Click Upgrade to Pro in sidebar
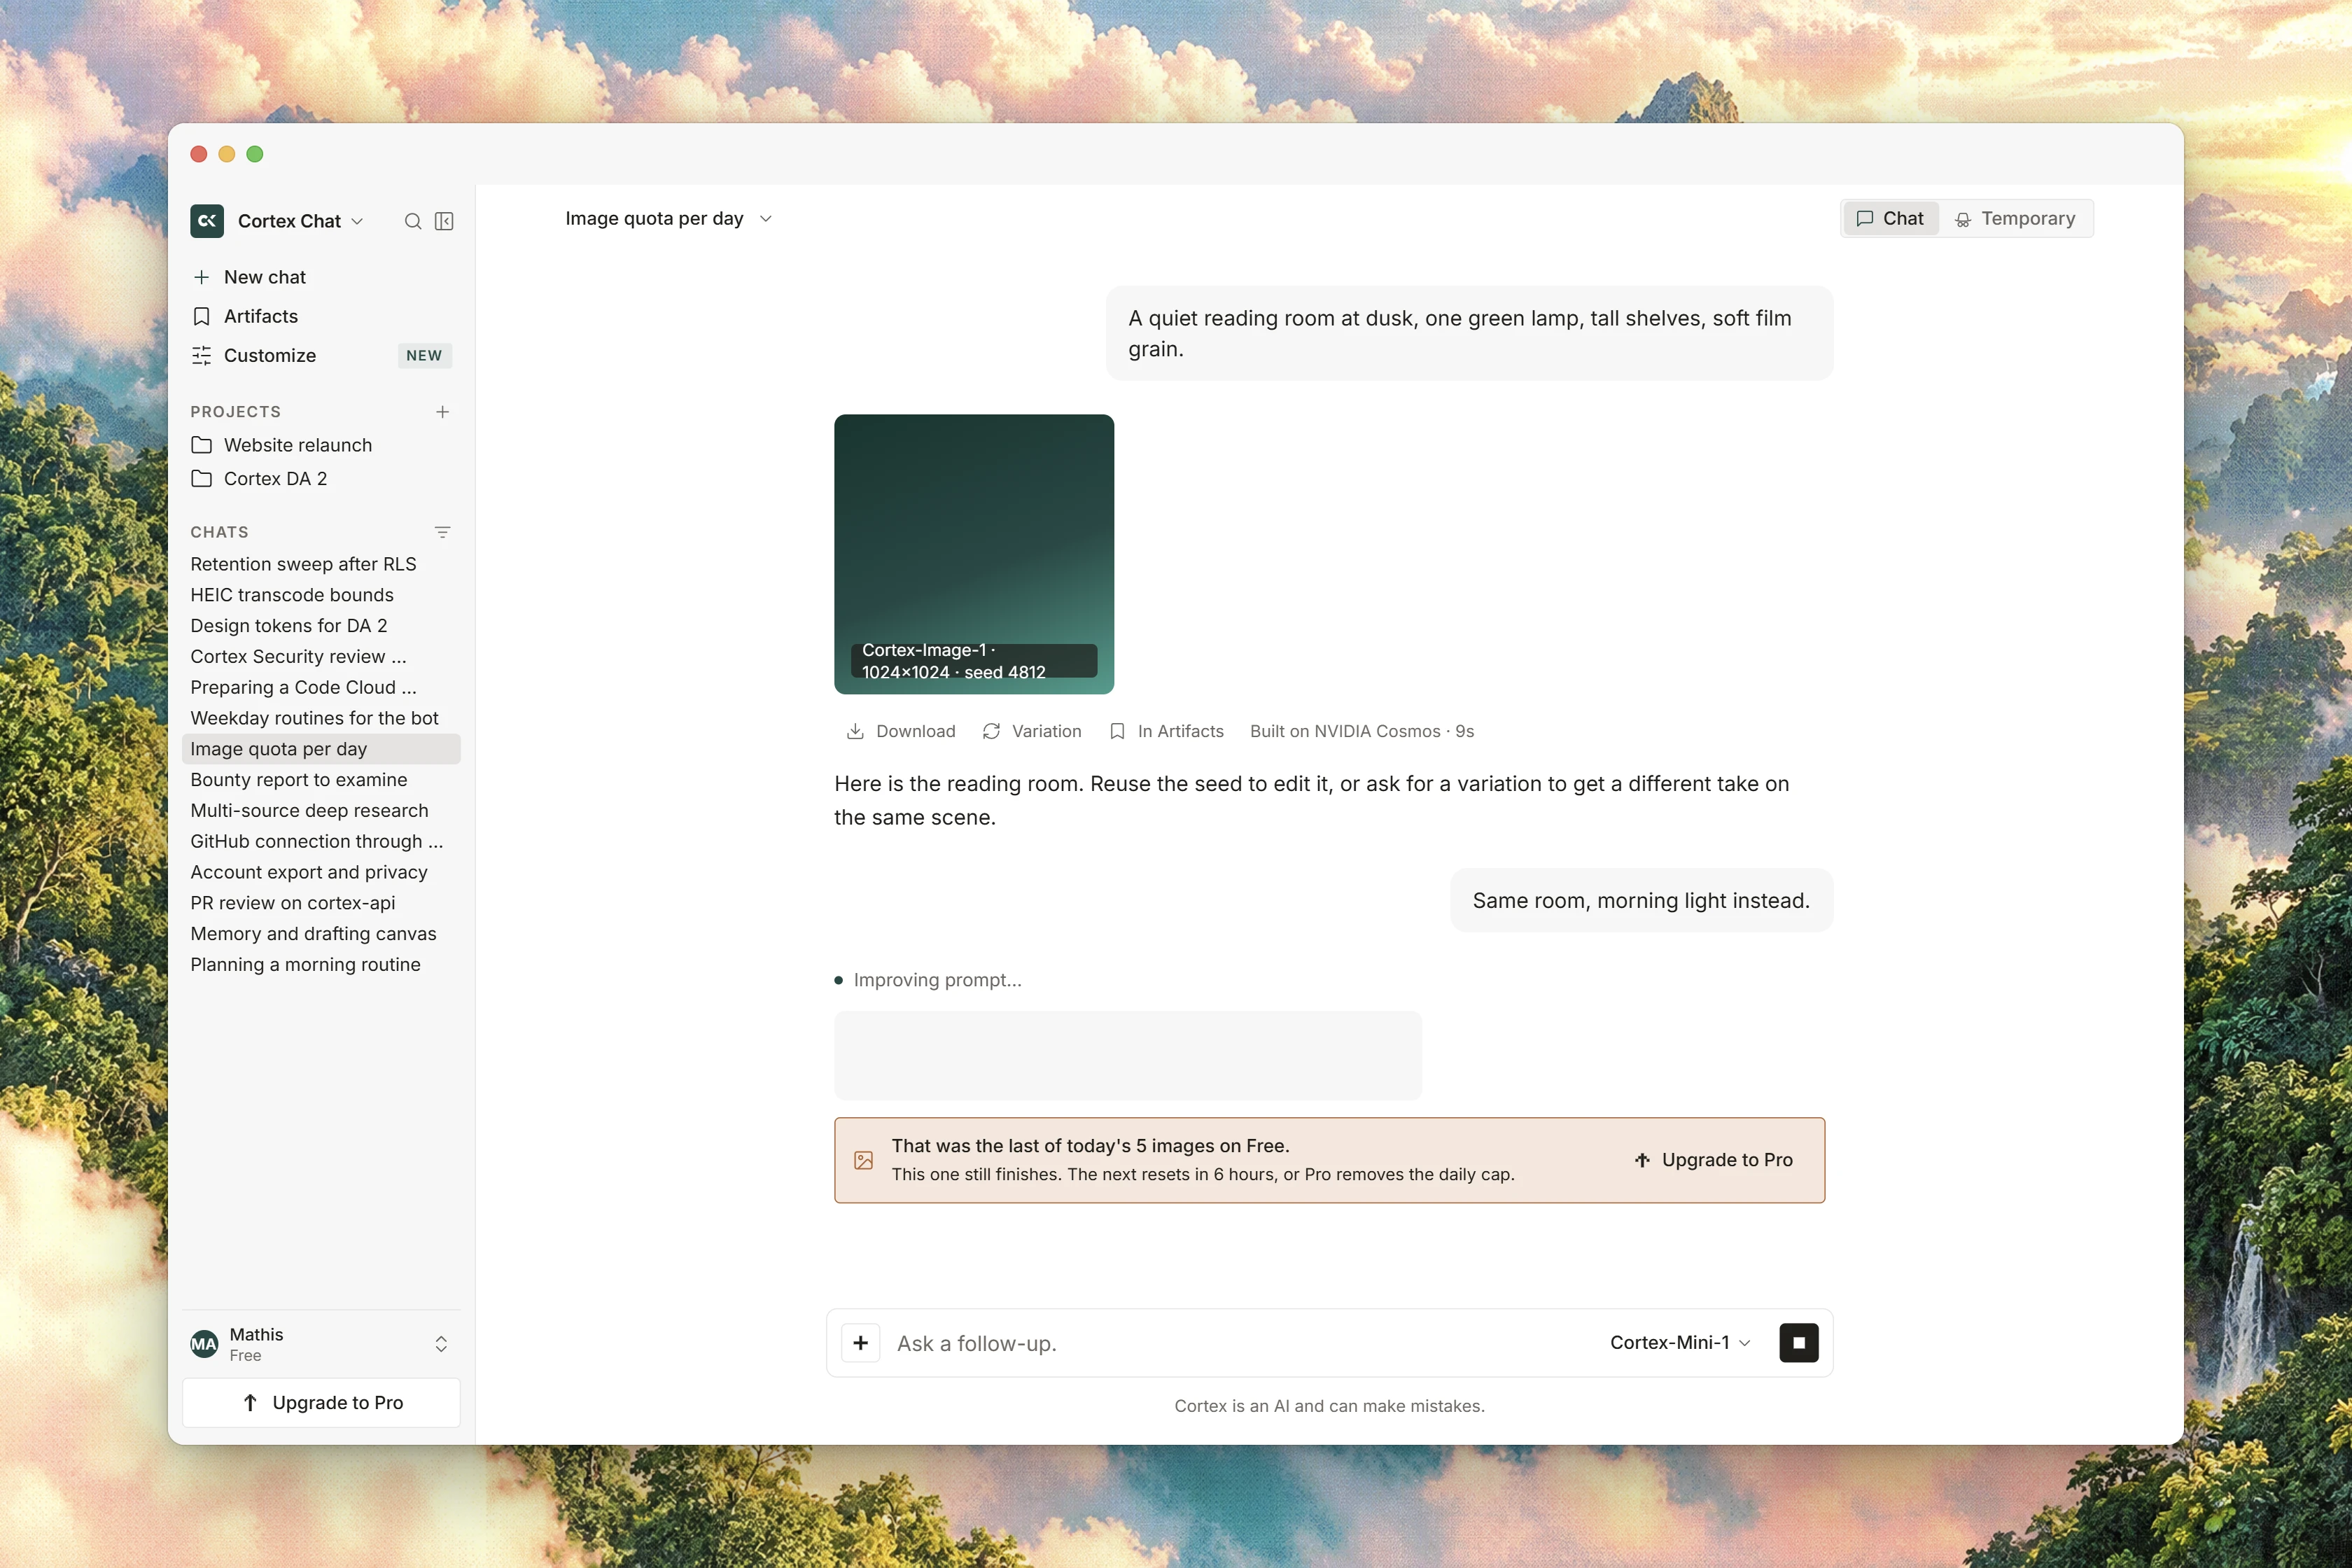 [321, 1403]
